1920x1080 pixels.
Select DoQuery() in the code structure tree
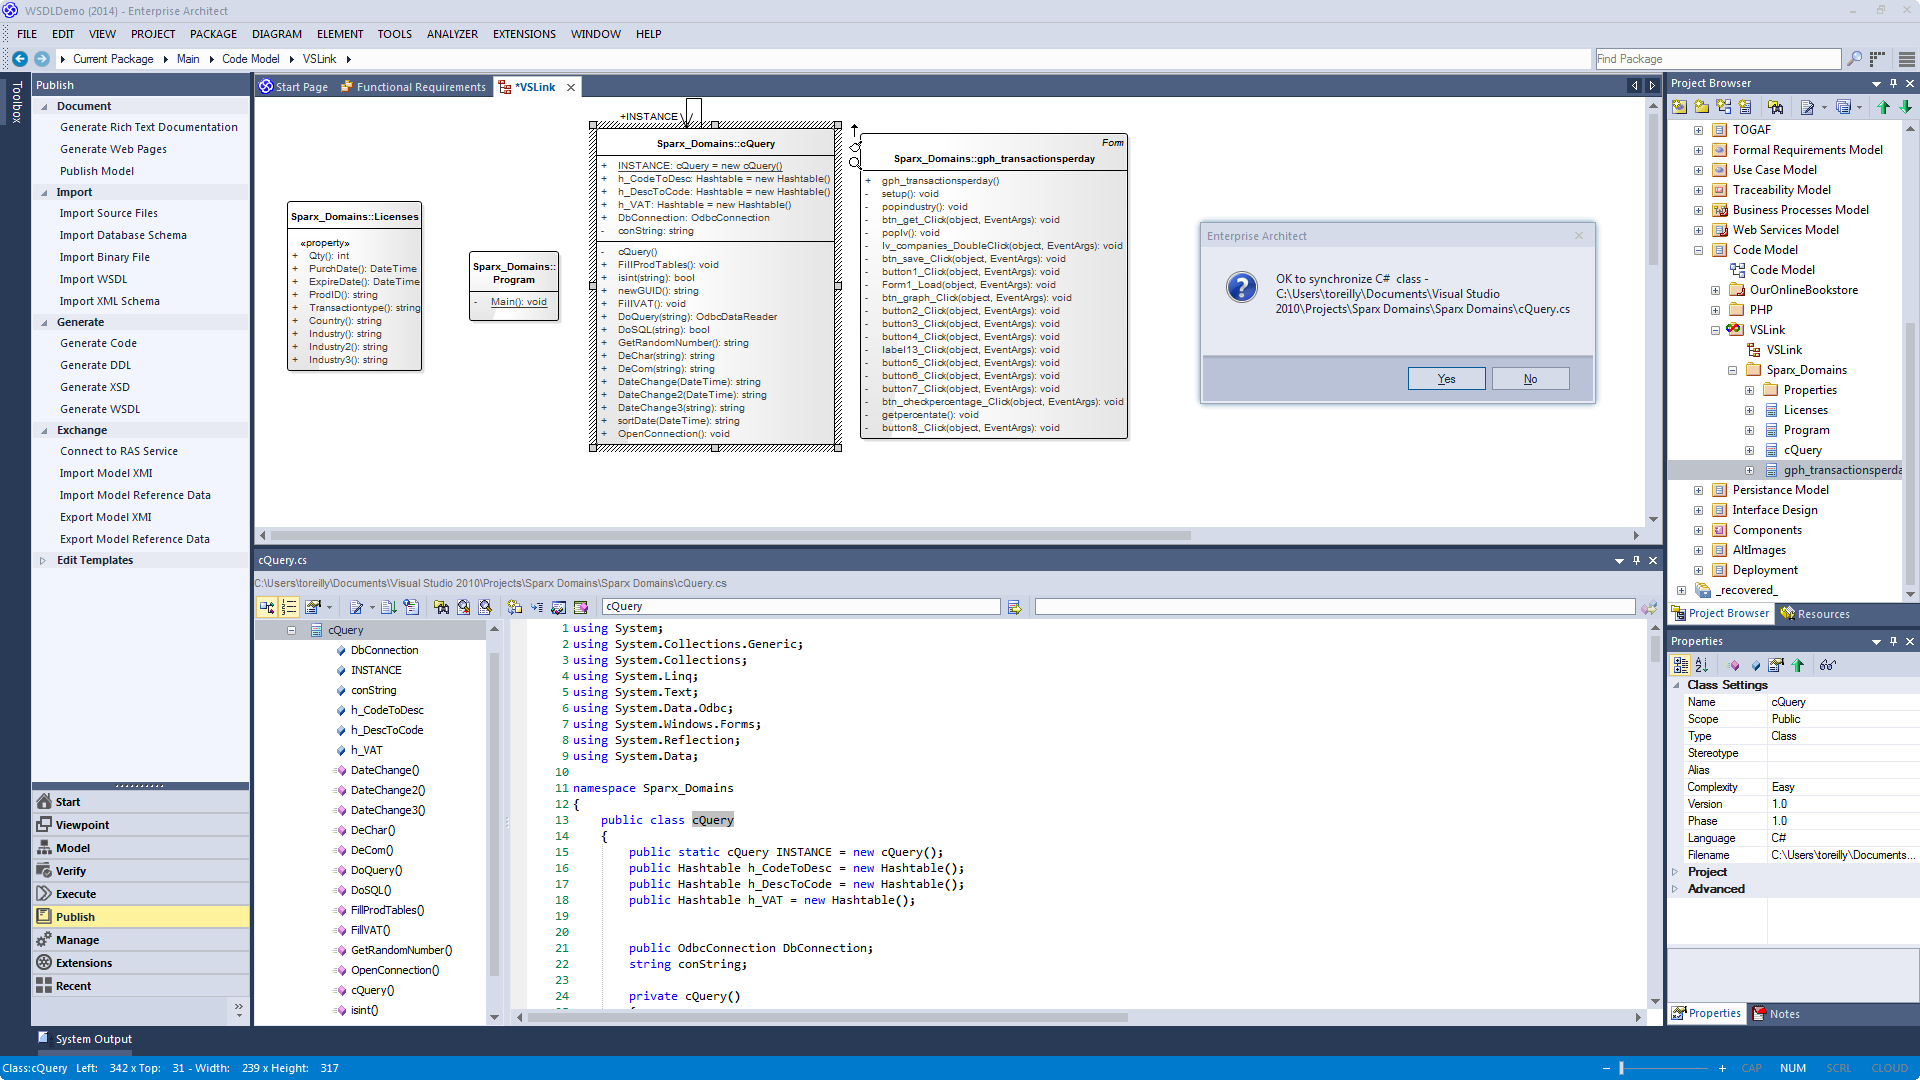tap(375, 871)
